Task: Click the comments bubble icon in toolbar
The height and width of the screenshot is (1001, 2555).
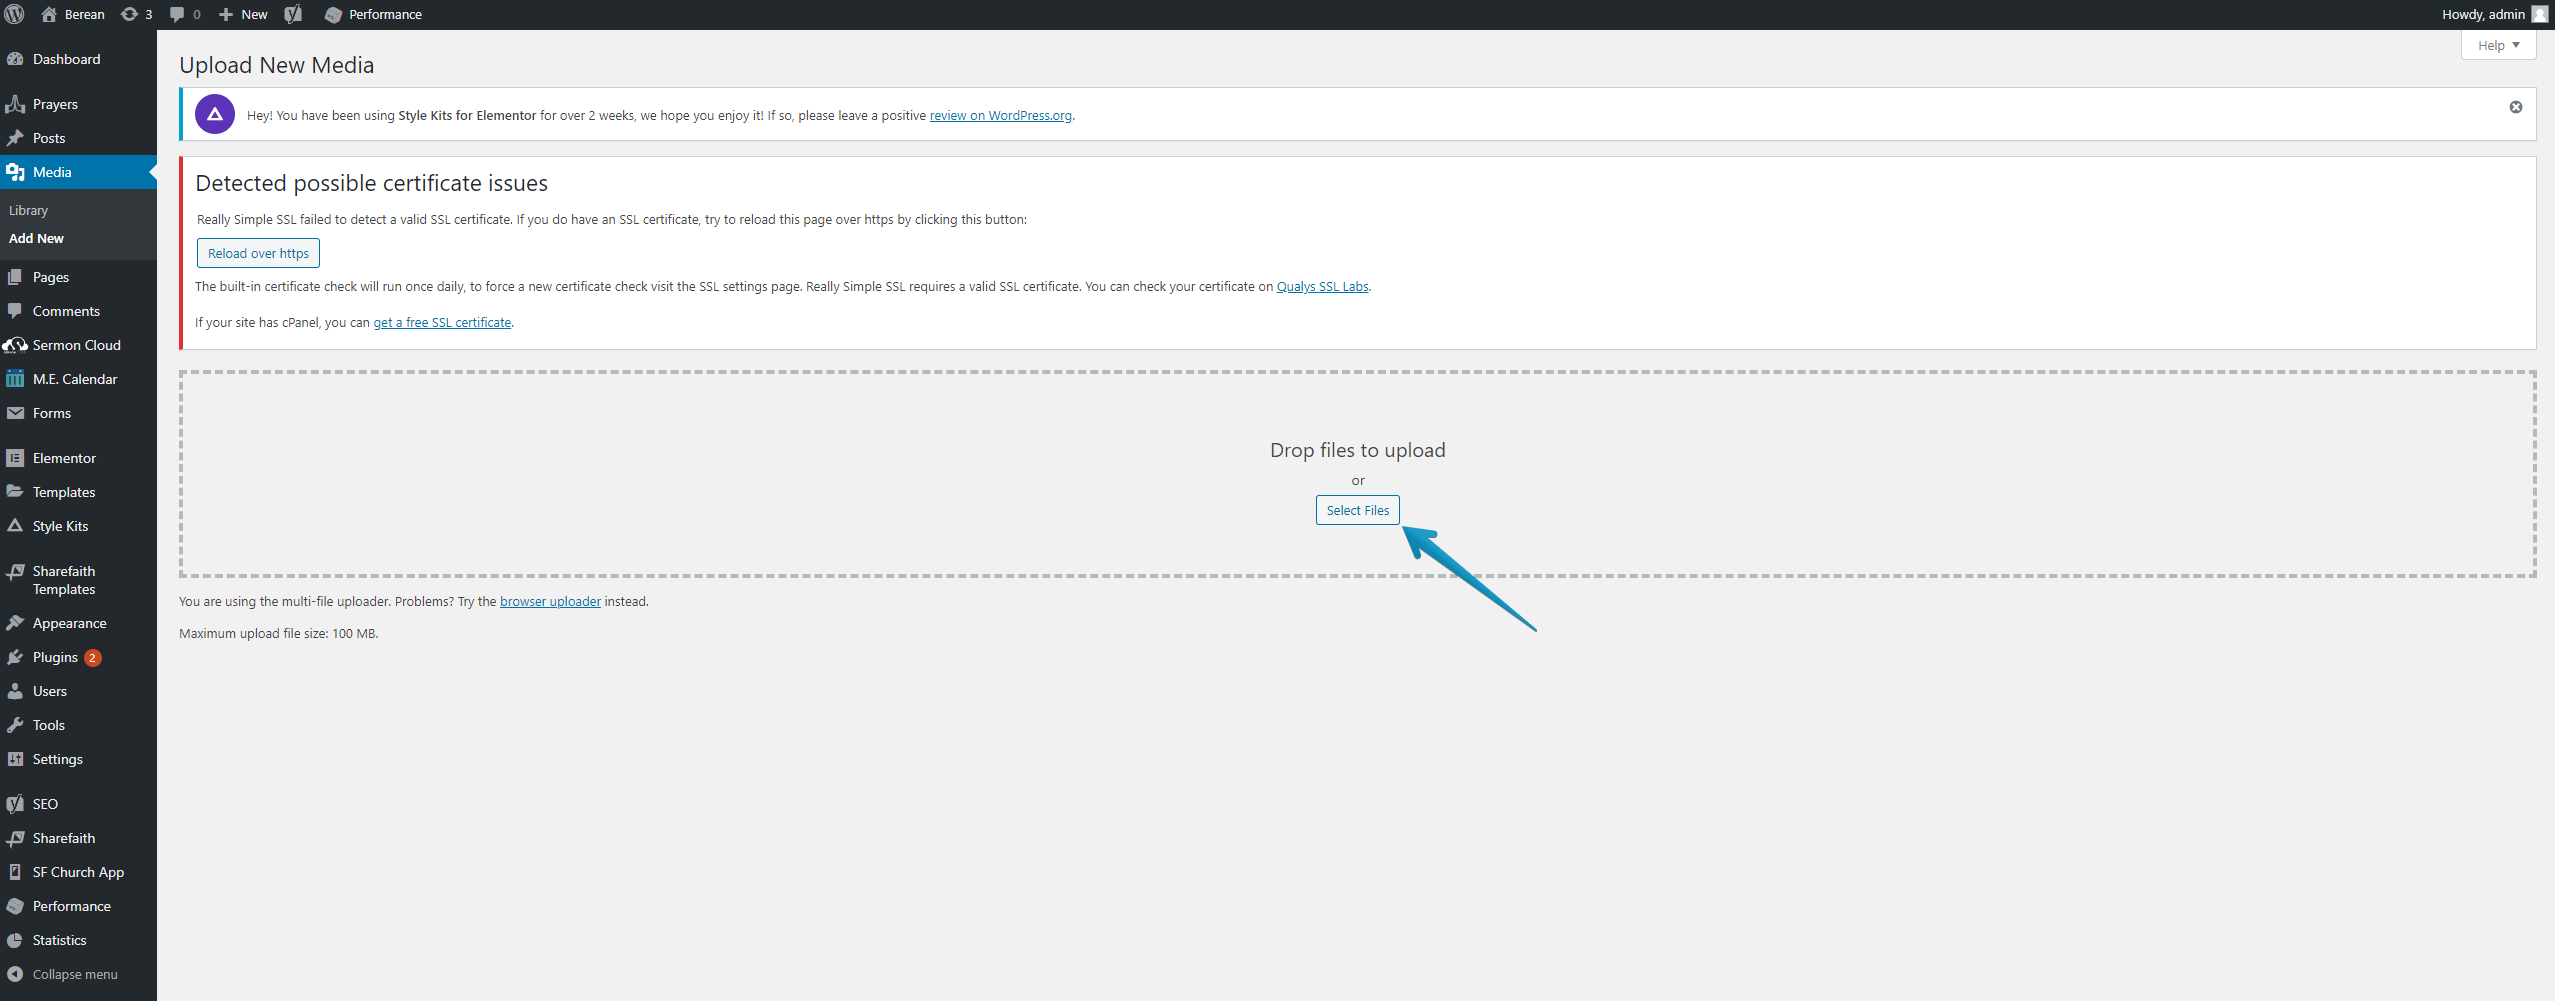Action: click(184, 14)
